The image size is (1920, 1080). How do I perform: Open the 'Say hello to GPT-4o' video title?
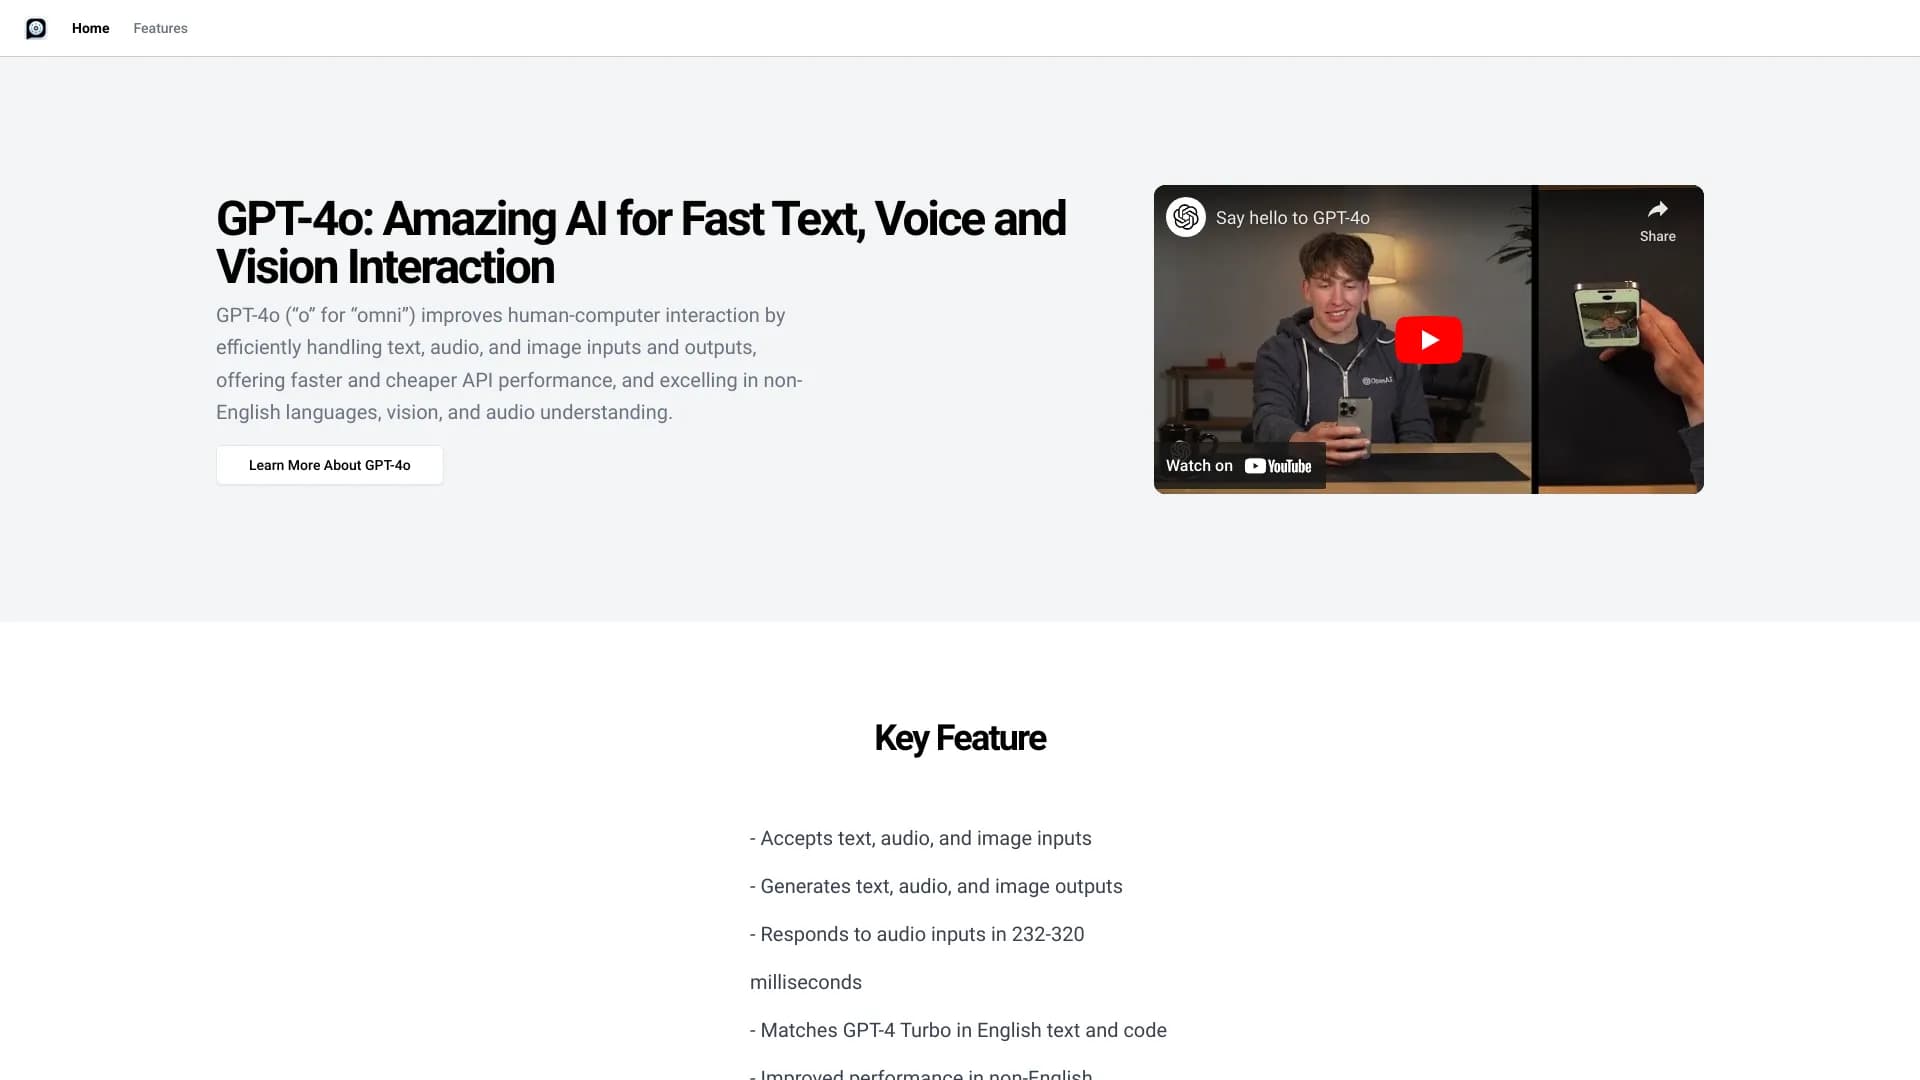coord(1292,218)
